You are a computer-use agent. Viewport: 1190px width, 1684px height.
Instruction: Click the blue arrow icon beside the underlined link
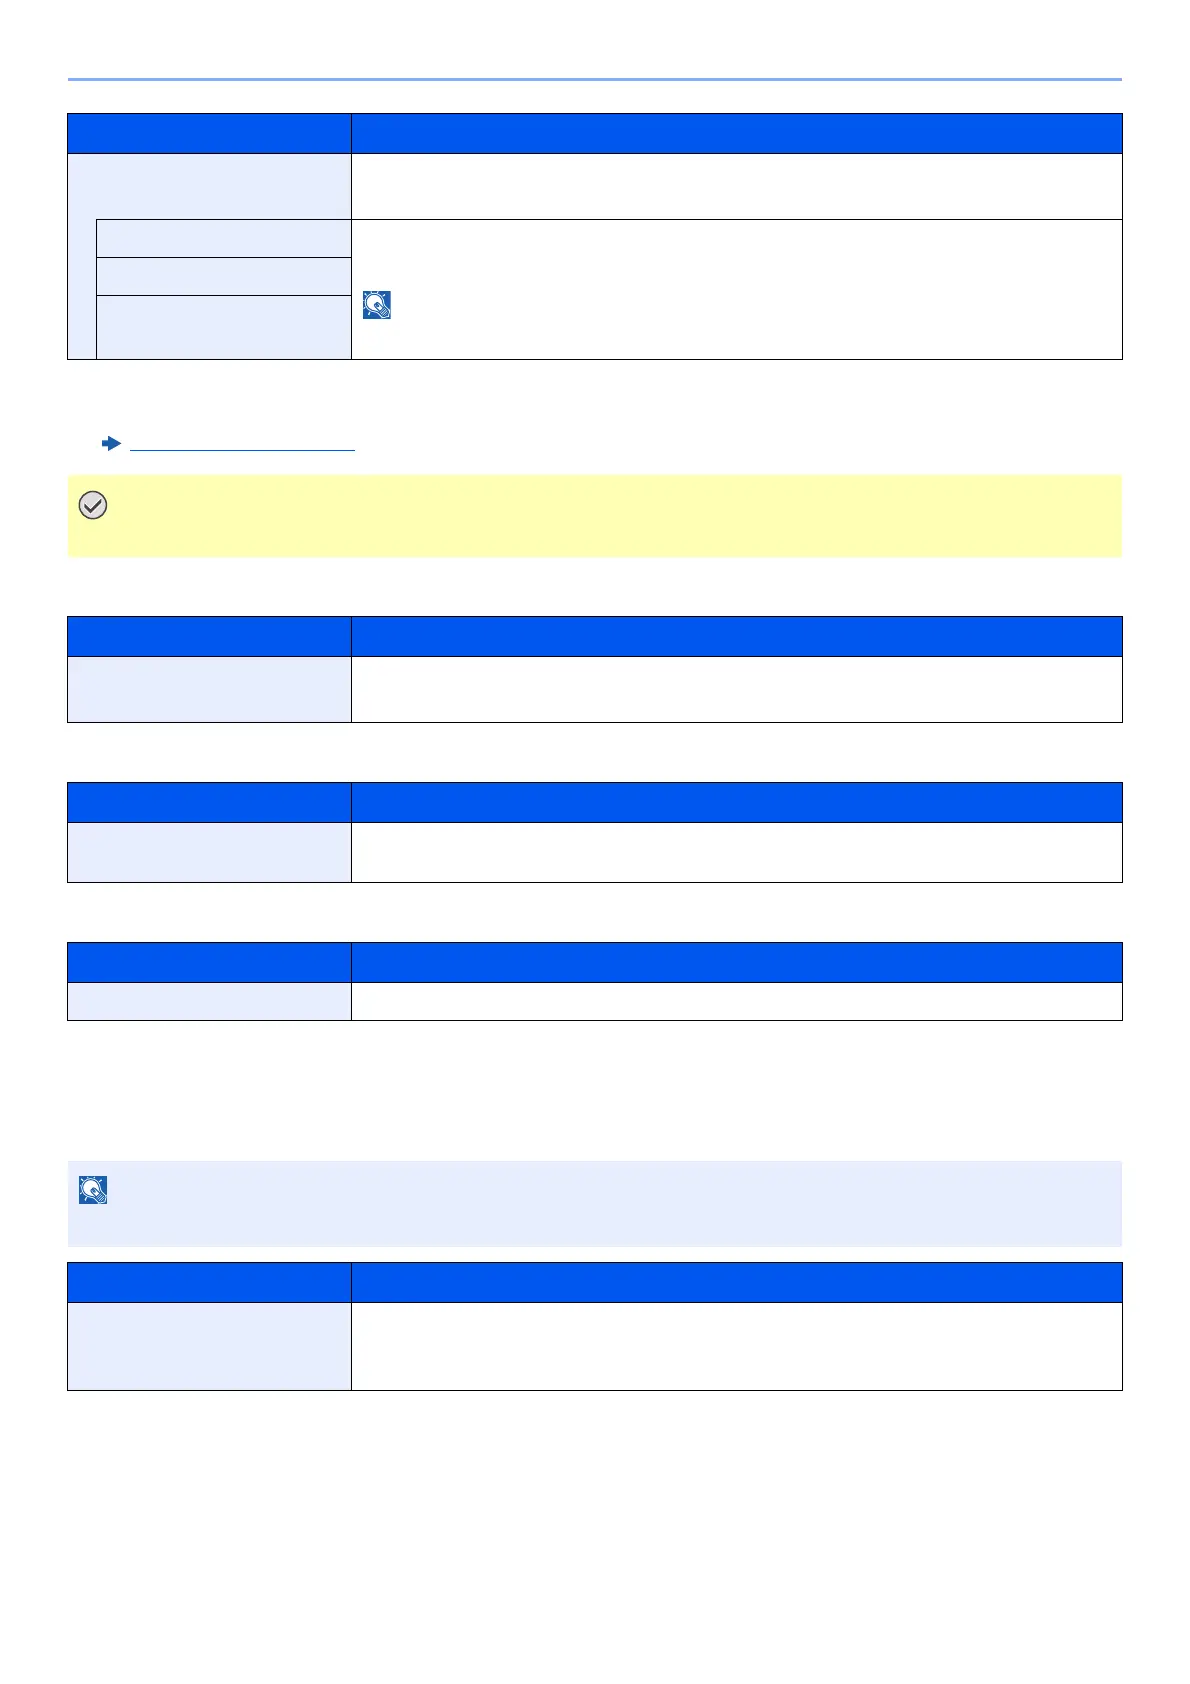111,443
